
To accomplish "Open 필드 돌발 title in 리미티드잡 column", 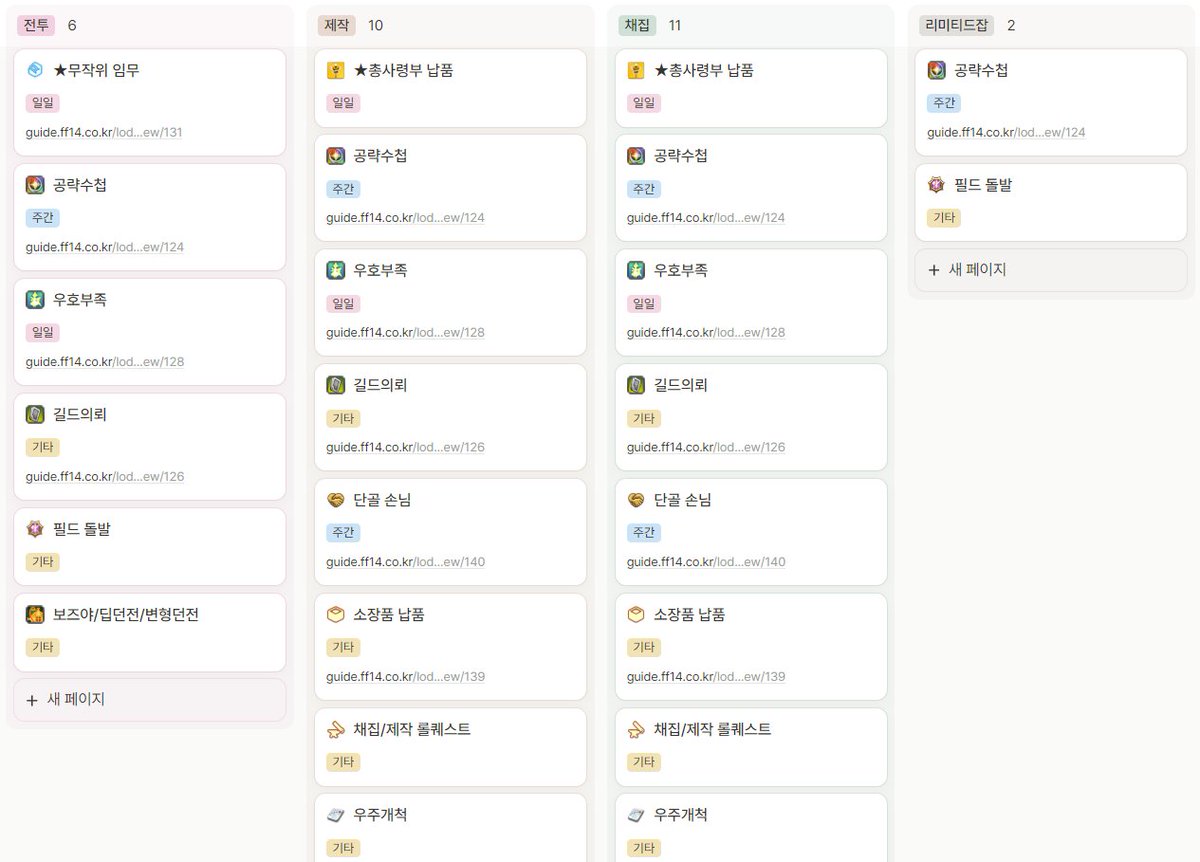I will point(983,185).
